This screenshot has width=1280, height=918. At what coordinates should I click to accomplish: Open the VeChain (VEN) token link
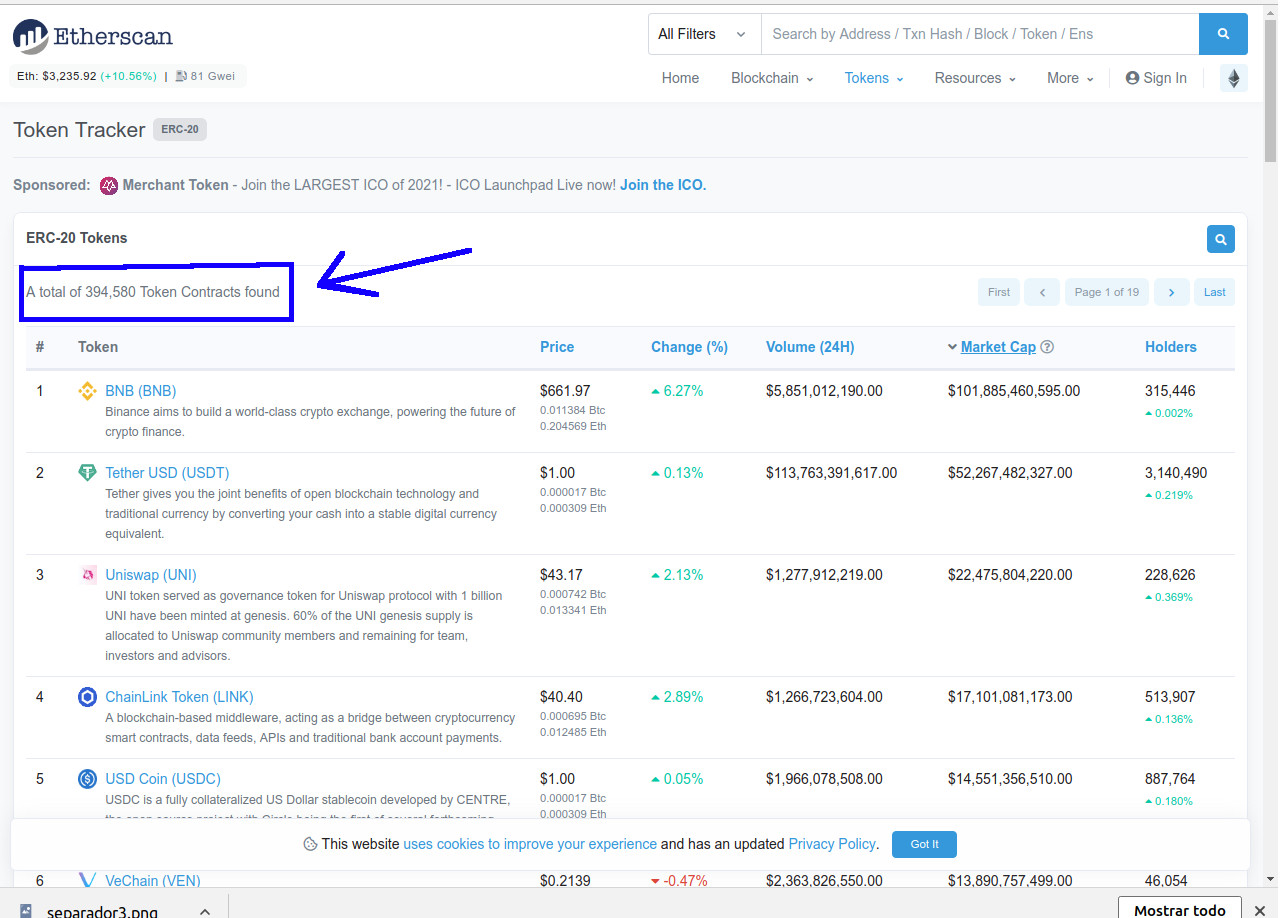point(153,881)
